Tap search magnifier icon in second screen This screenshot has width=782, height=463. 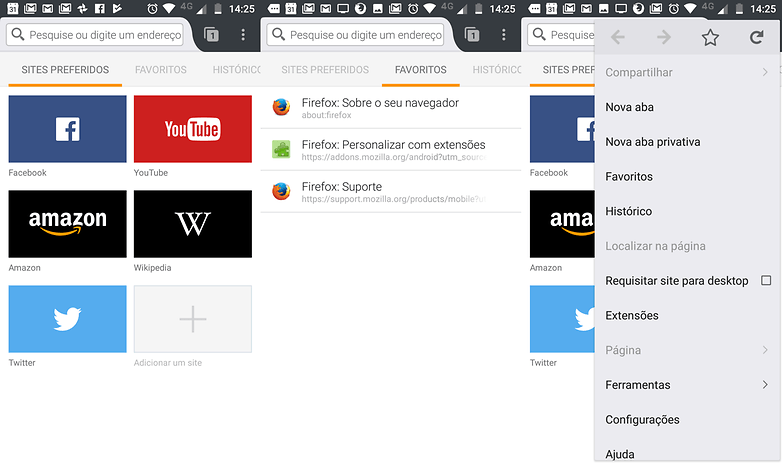(279, 34)
